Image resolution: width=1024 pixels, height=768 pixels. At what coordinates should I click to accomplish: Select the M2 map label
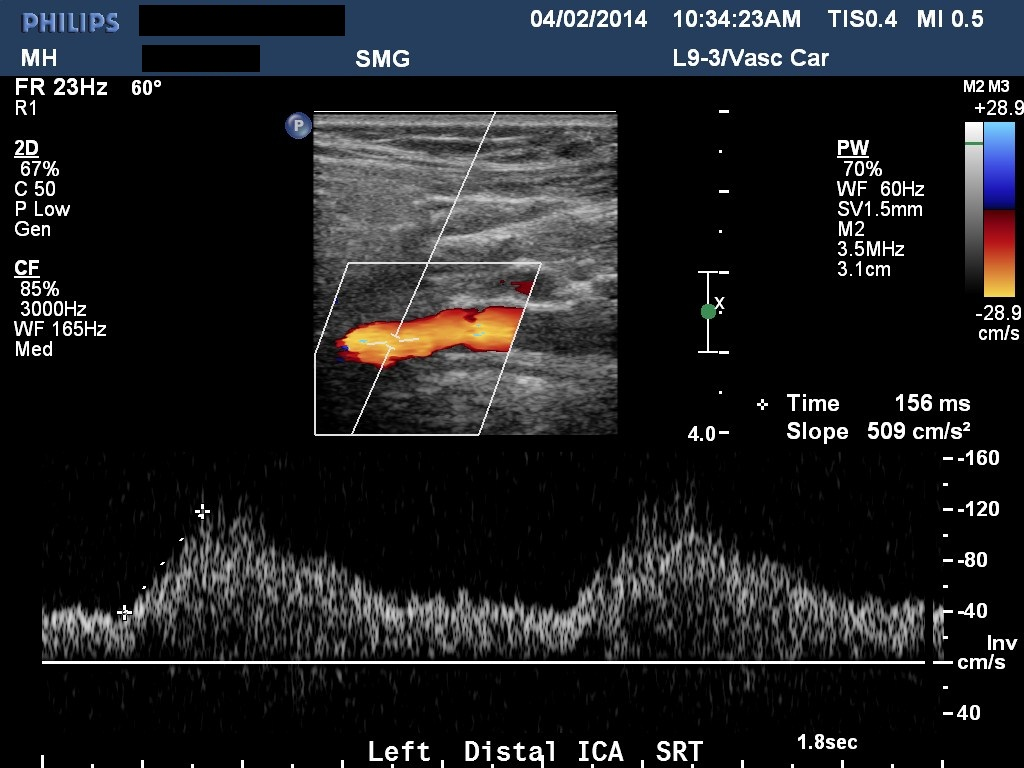(x=973, y=87)
